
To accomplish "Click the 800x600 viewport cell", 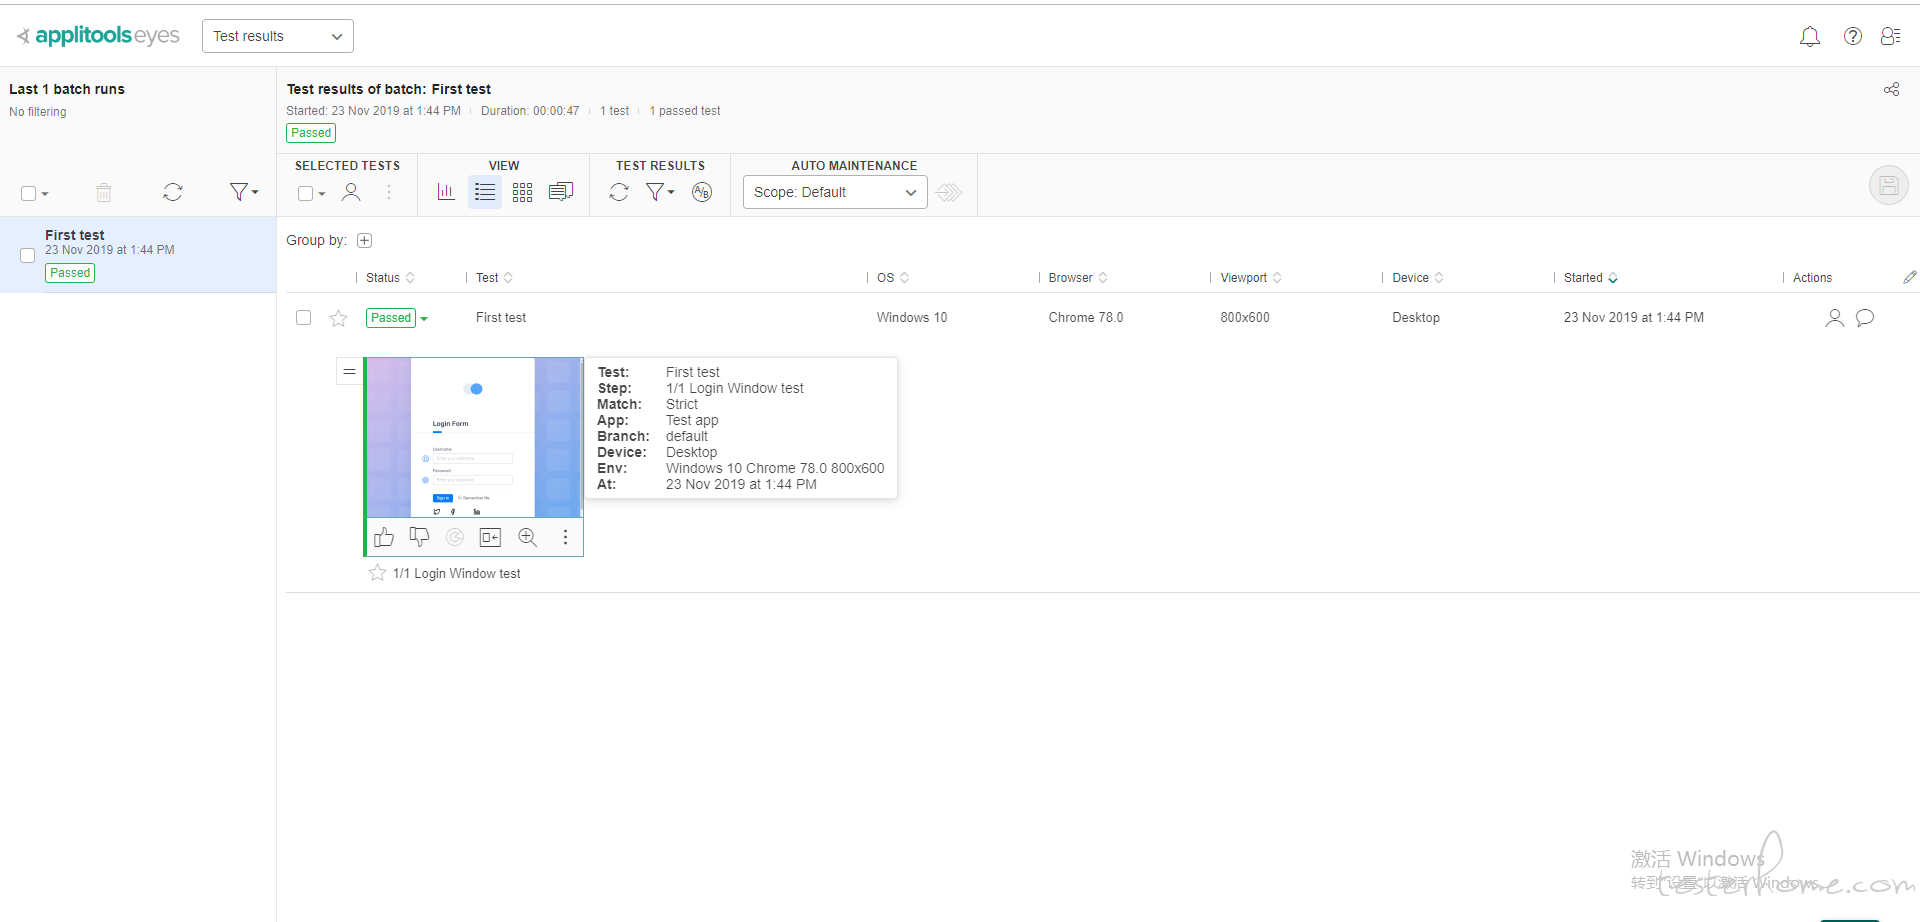I will tap(1245, 318).
